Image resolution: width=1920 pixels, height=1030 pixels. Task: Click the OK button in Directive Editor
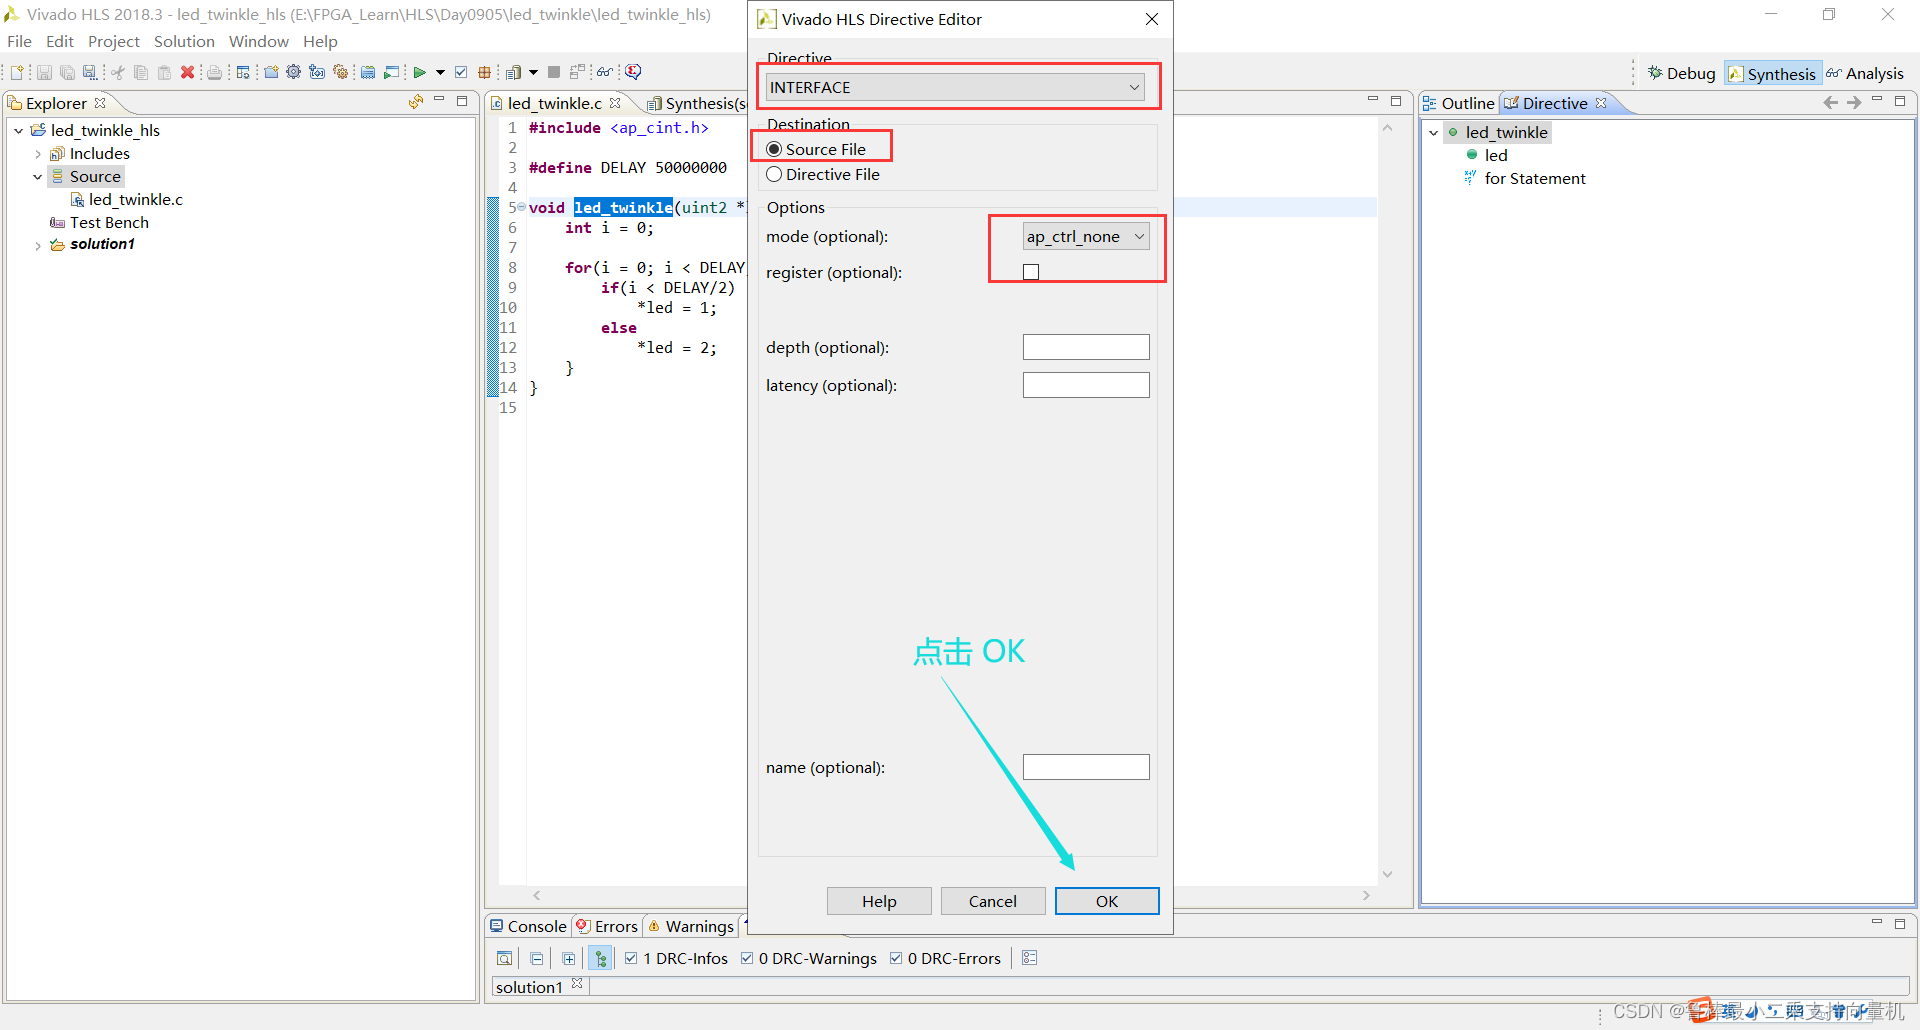coord(1107,901)
